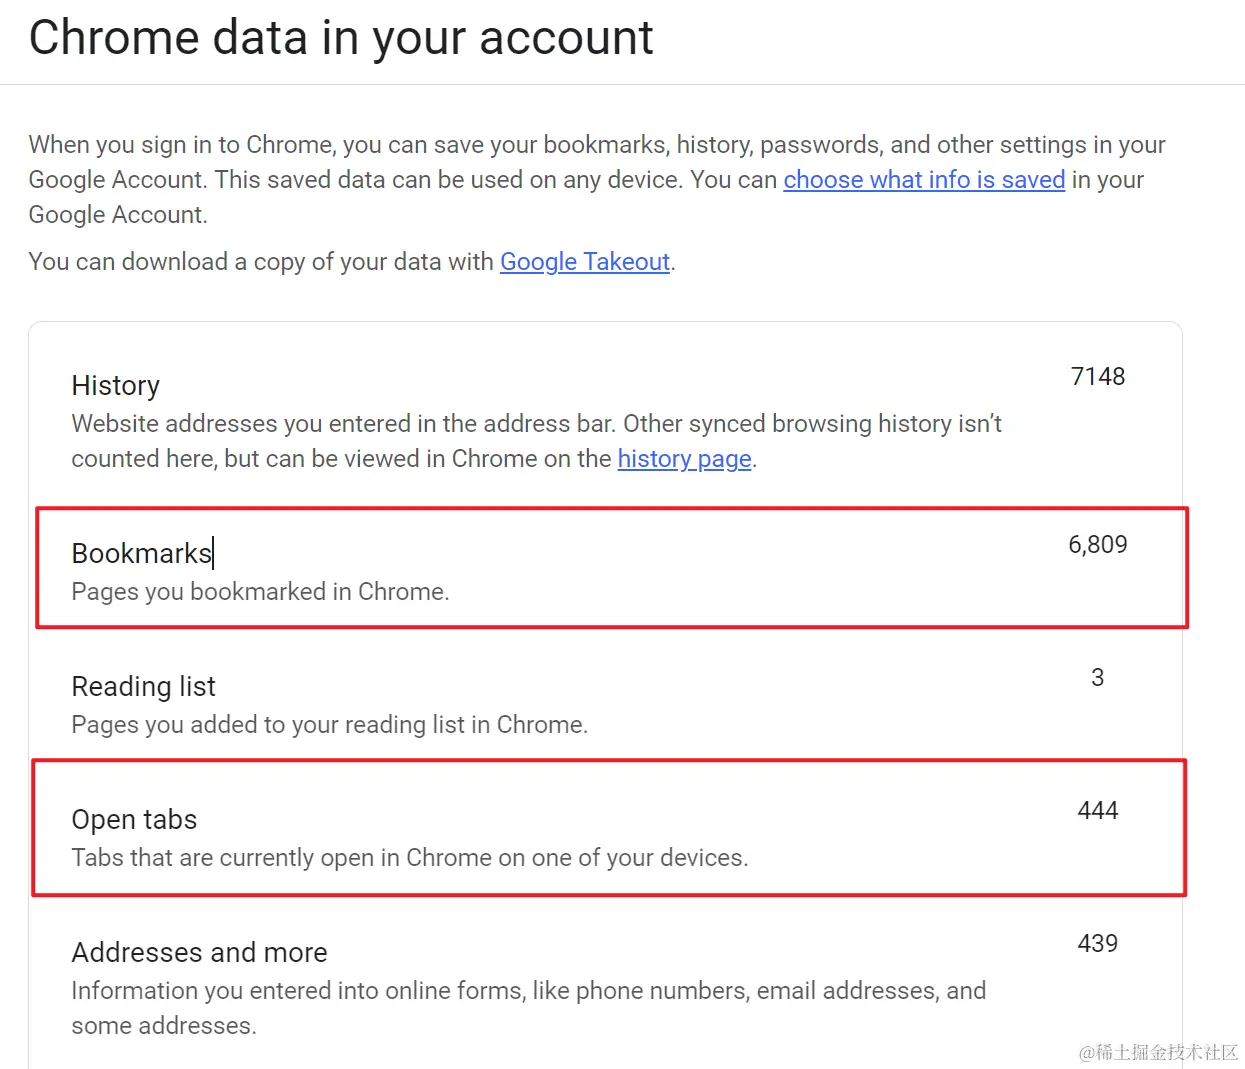The height and width of the screenshot is (1069, 1245).
Task: Select the "Addresses and more" heading
Action: 199,953
